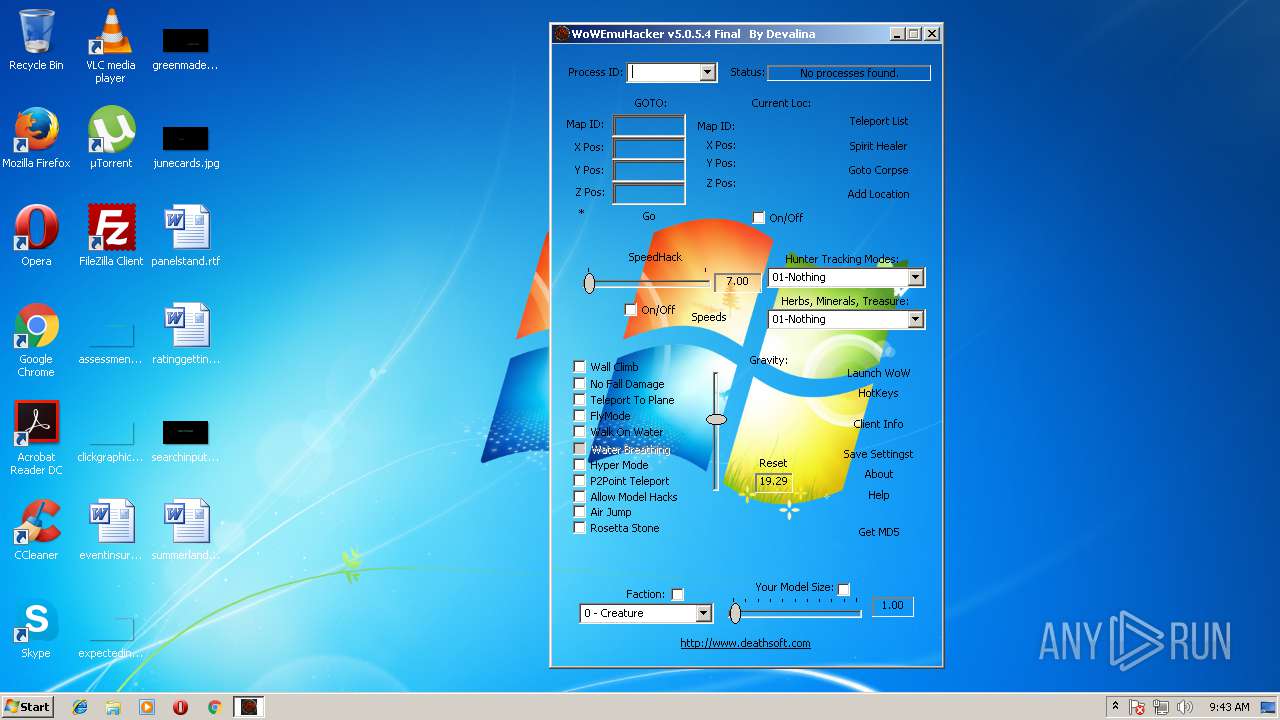This screenshot has width=1280, height=720.
Task: Open Internet Explorer from taskbar
Action: (80, 707)
